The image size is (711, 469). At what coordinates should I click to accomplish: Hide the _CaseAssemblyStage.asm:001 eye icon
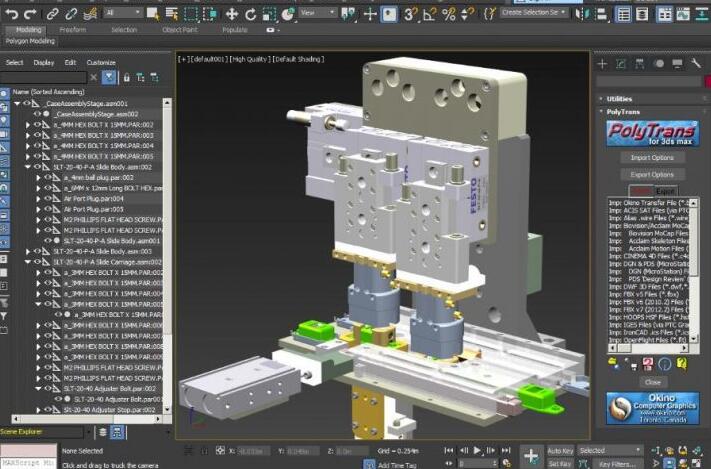click(x=25, y=103)
